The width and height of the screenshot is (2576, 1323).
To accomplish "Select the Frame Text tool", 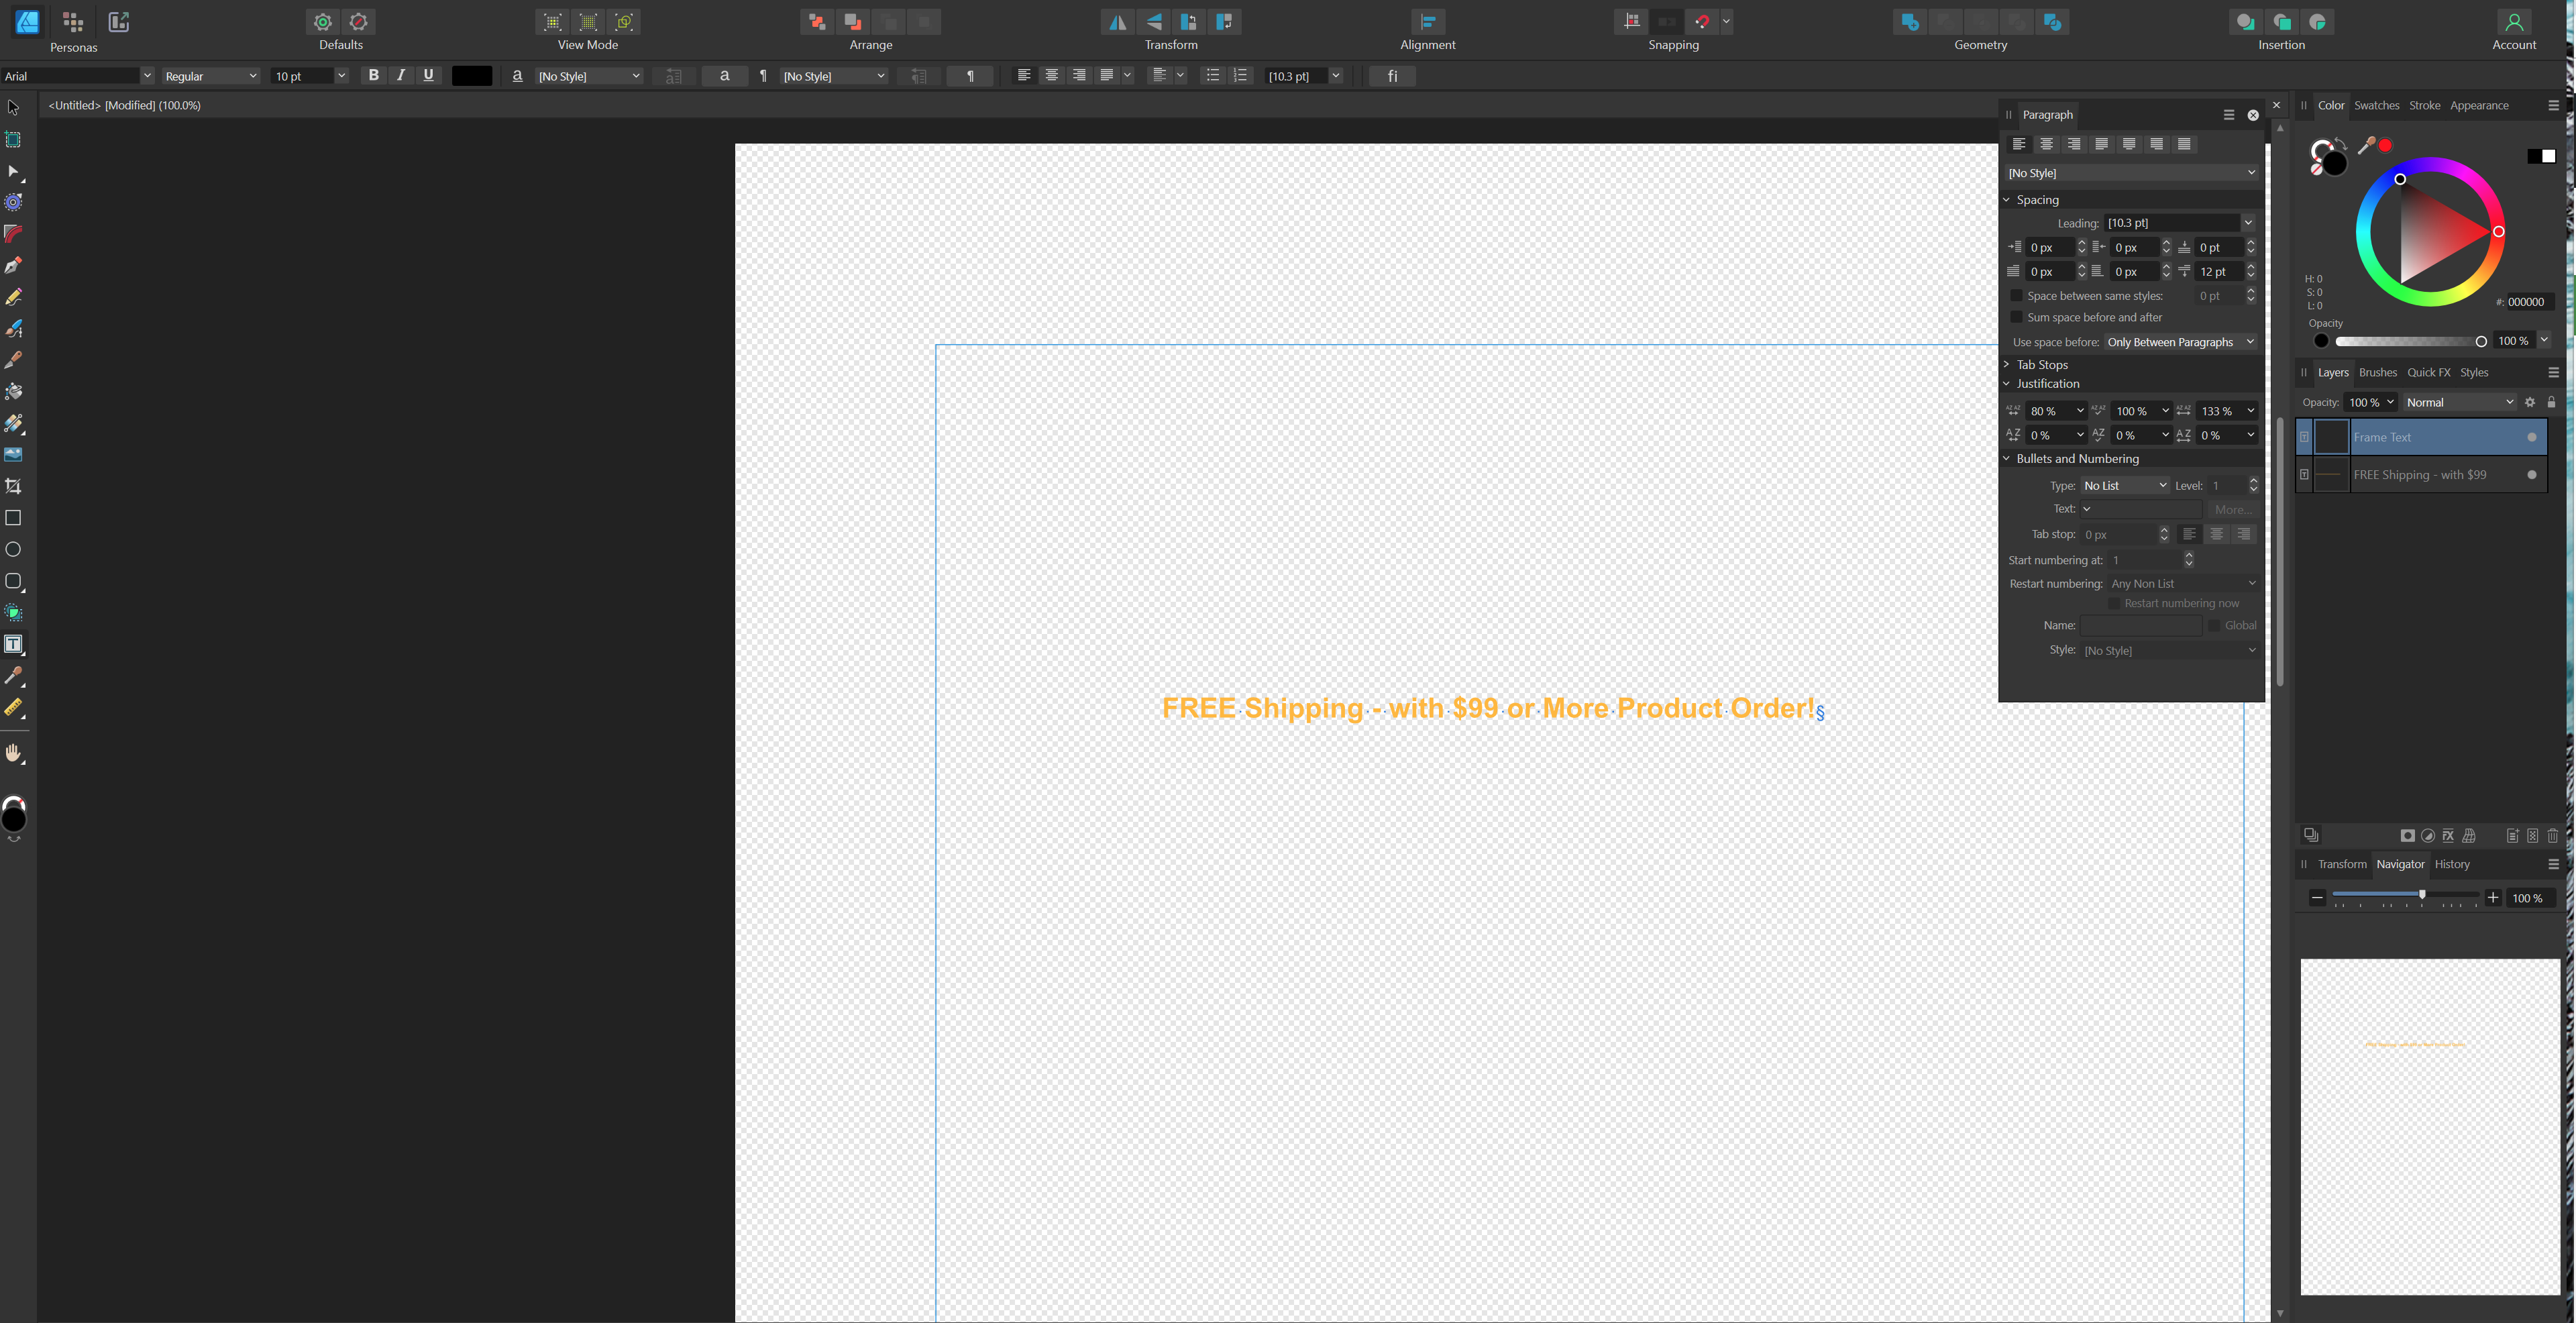I will [x=13, y=645].
